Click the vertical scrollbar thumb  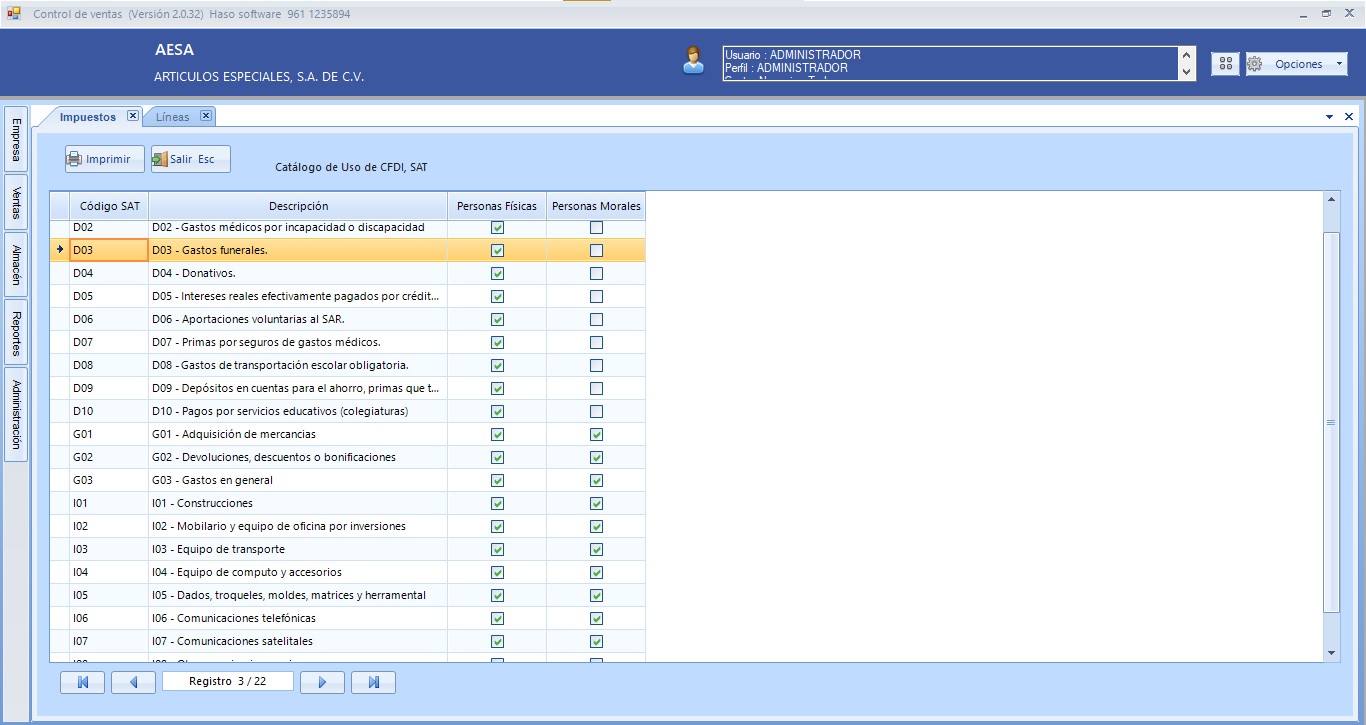(x=1331, y=422)
